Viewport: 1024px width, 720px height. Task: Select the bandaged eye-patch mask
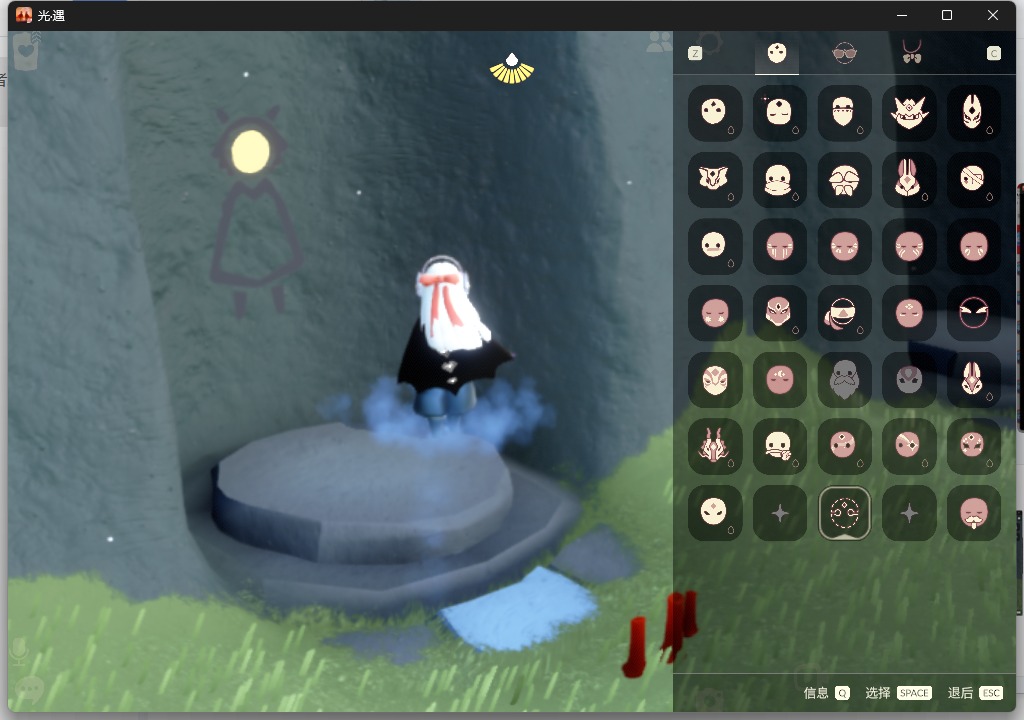[974, 180]
